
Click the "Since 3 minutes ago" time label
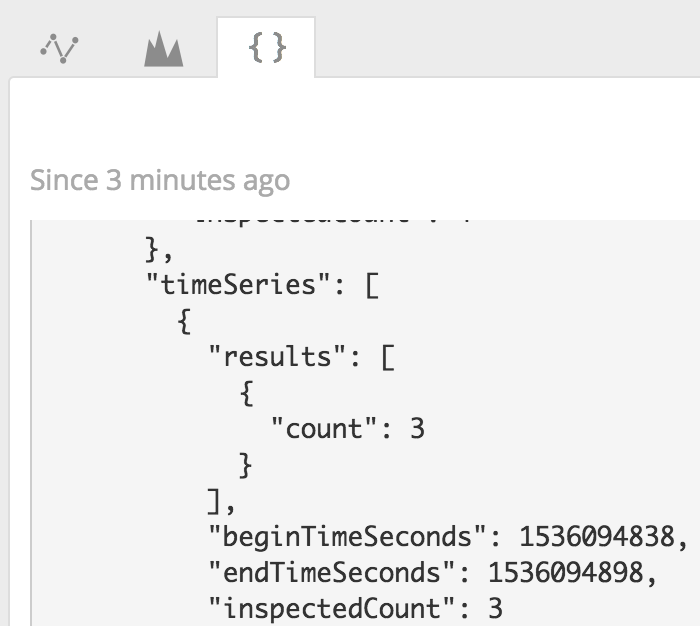coord(160,180)
